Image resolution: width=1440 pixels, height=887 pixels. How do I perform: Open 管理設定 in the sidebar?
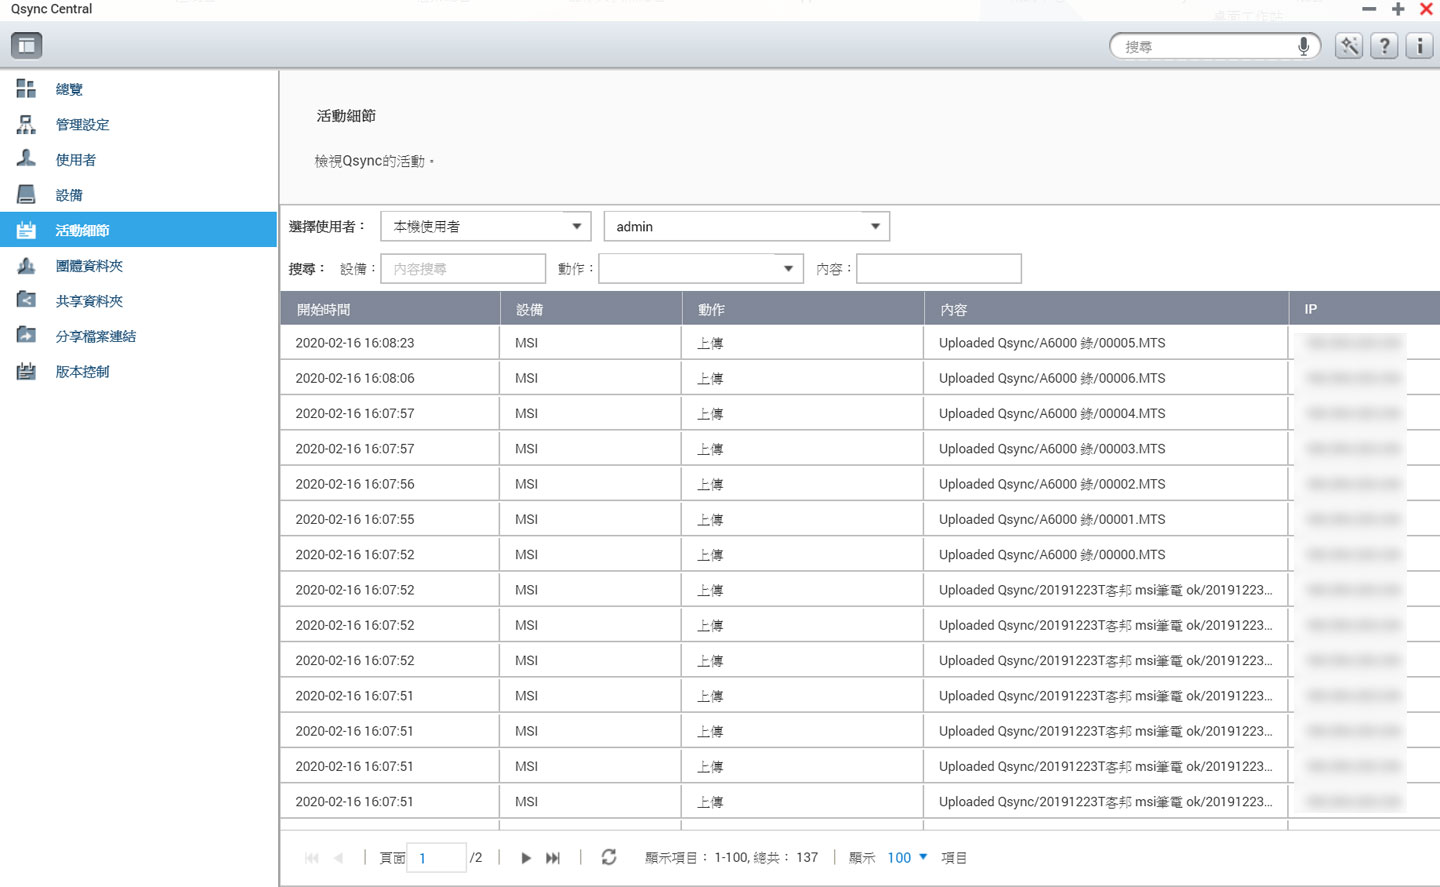[82, 125]
